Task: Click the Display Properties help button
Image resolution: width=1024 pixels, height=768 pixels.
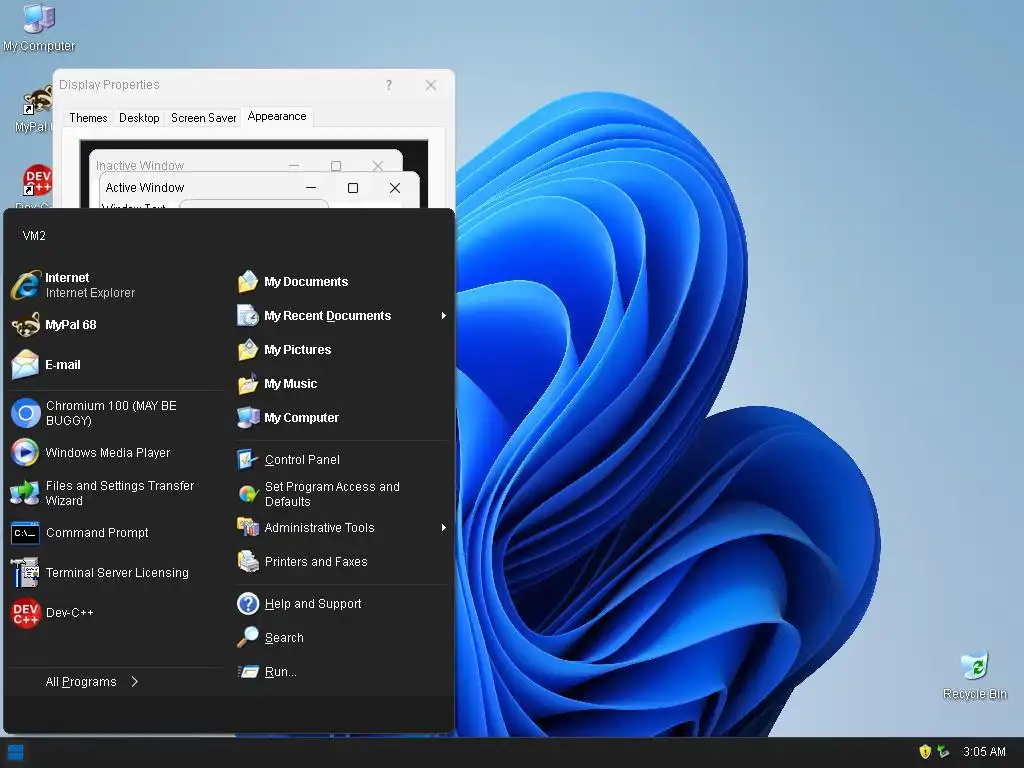Action: pos(389,85)
